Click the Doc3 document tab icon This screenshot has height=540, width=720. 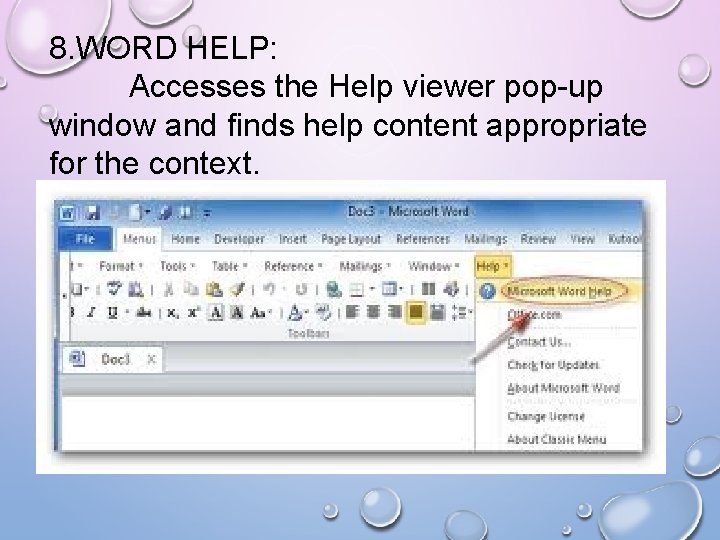77,358
